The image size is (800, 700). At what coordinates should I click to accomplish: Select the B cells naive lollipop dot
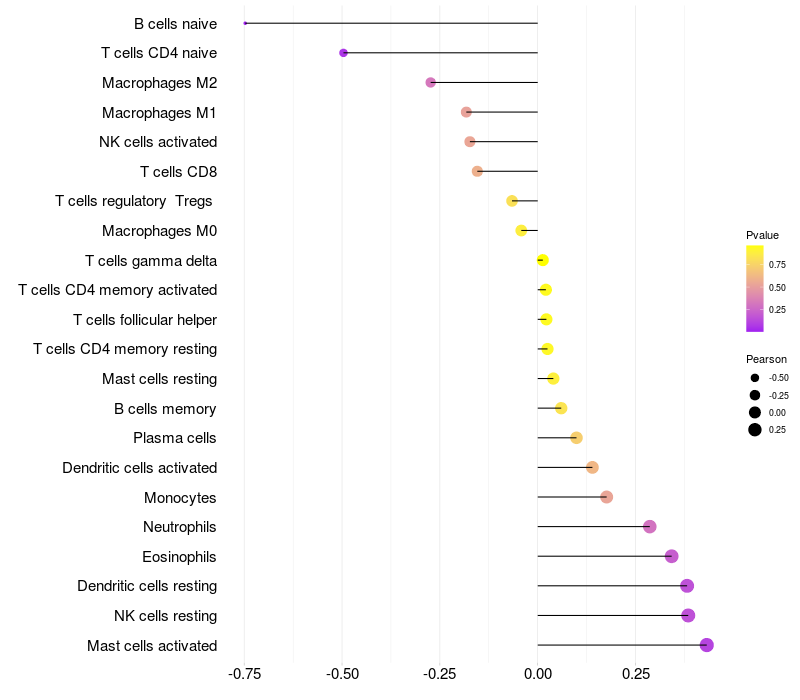pos(245,23)
